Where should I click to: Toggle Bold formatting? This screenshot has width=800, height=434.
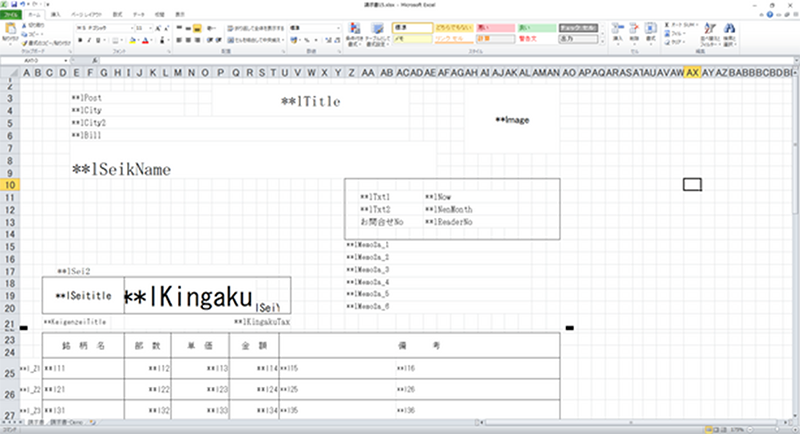80,40
